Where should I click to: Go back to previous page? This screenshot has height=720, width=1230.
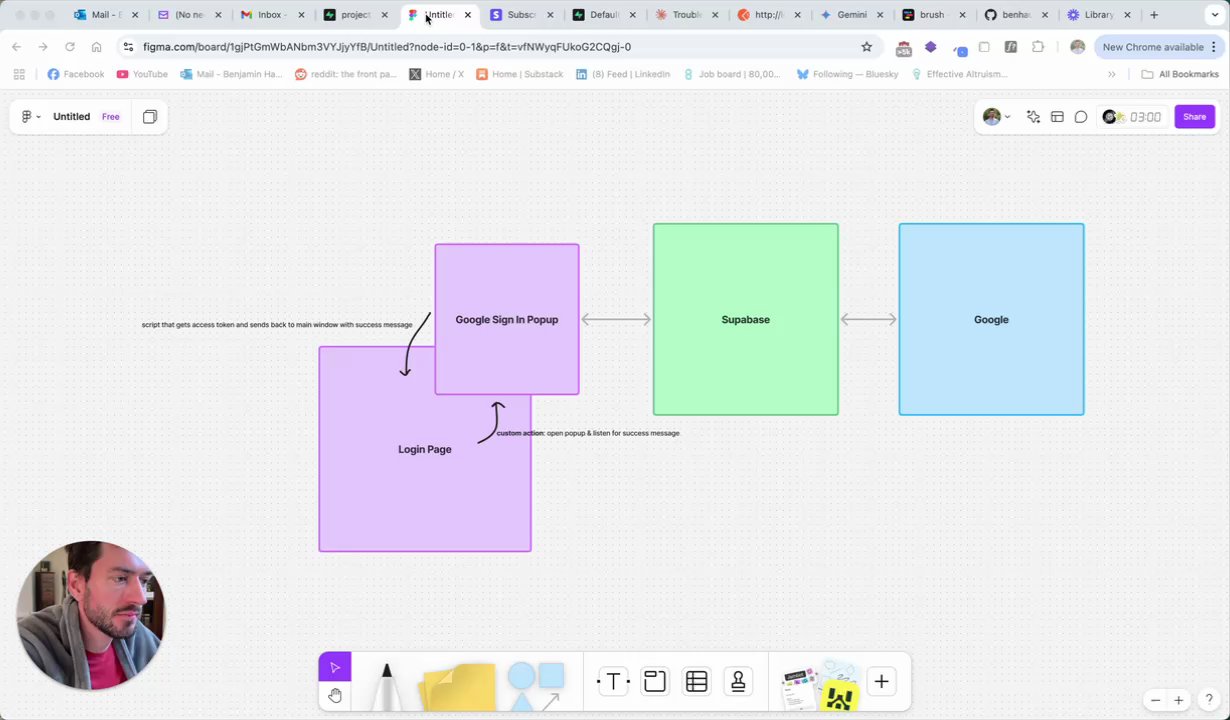coord(16,47)
